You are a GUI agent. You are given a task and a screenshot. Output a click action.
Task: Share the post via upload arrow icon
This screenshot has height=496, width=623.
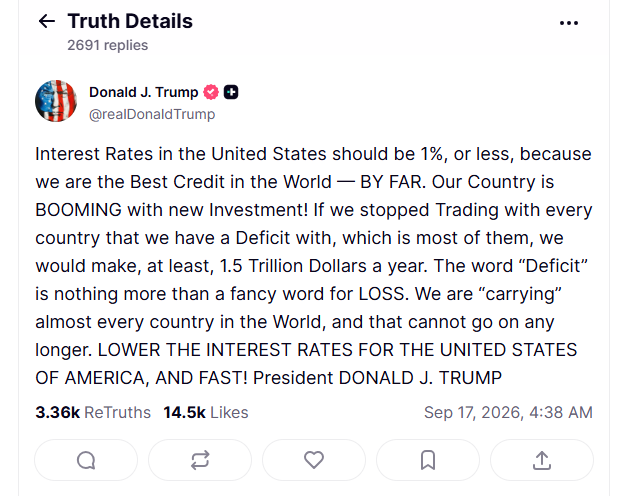pyautogui.click(x=542, y=460)
